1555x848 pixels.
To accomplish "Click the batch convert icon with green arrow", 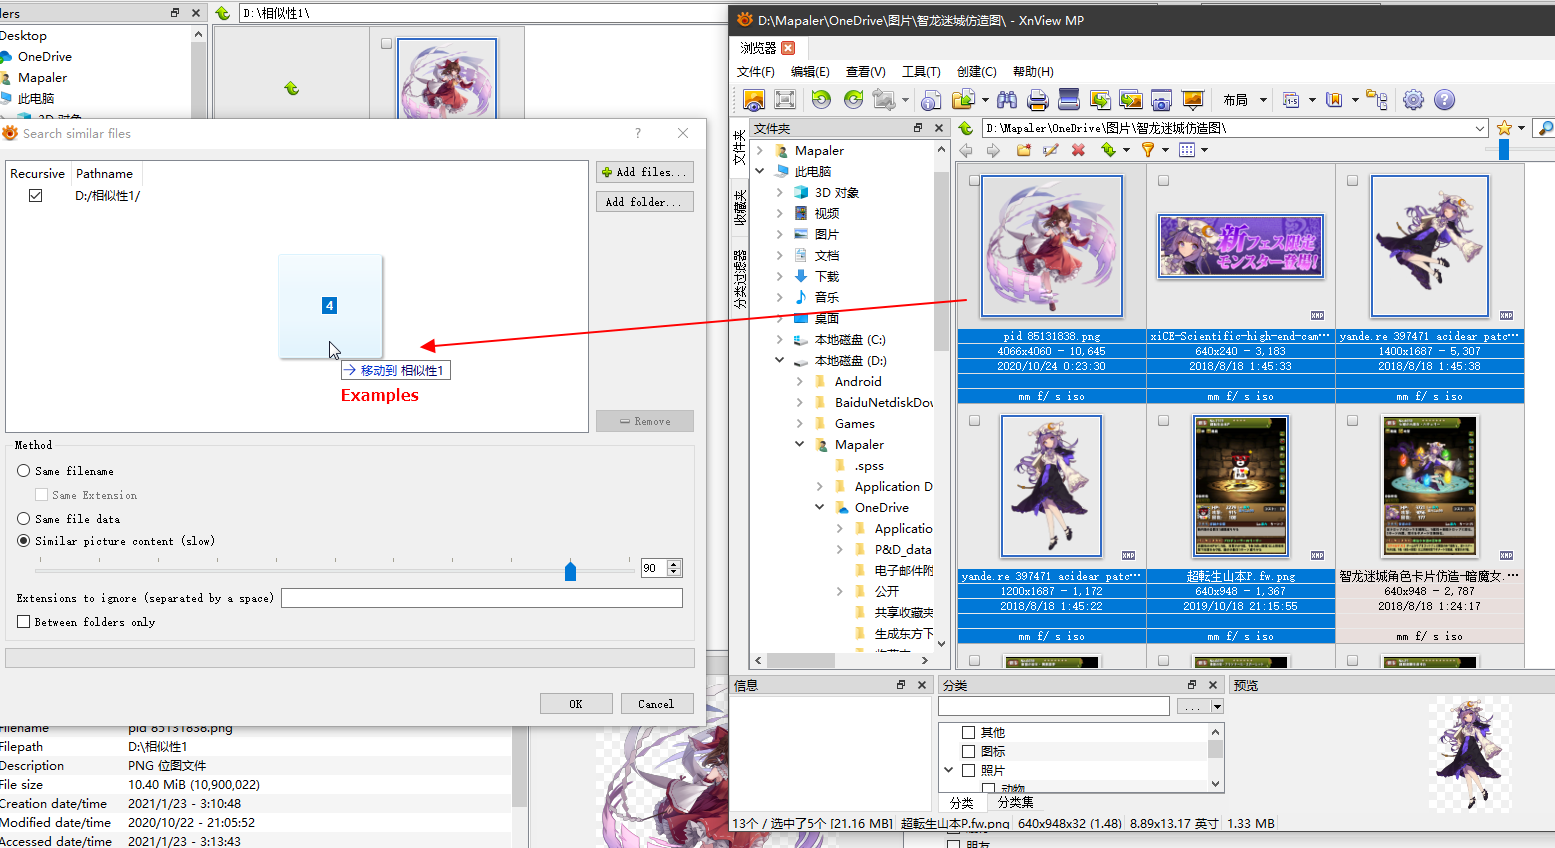I will tap(1100, 100).
